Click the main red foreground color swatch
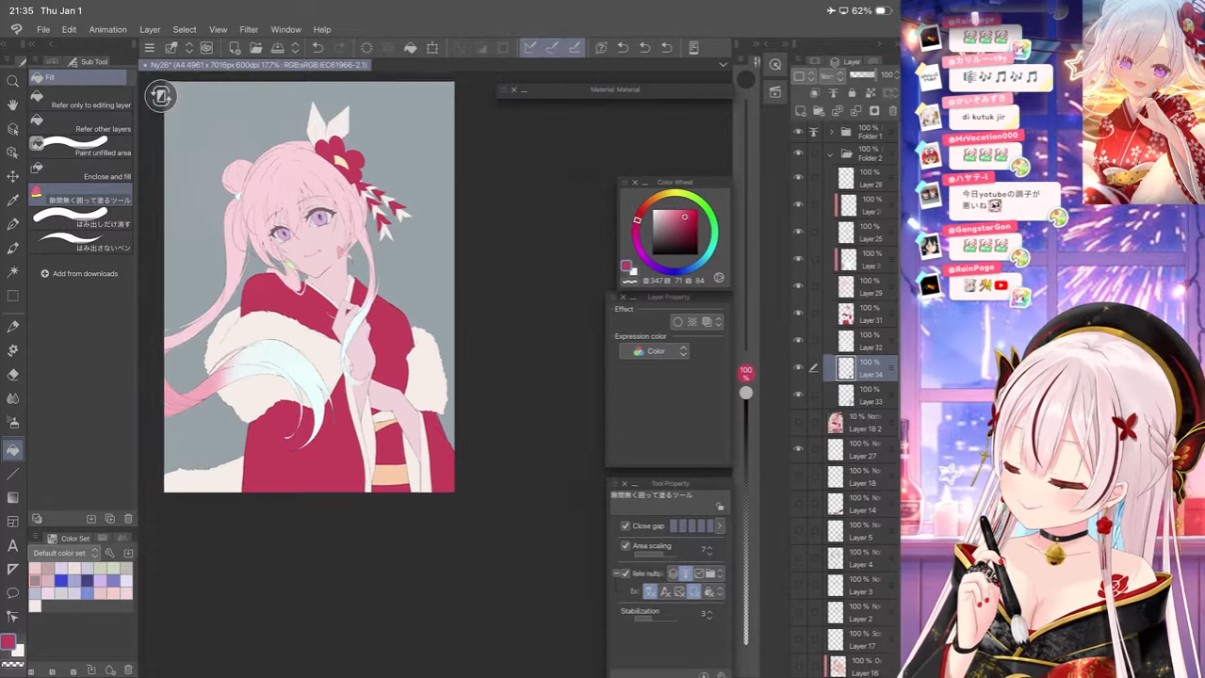Viewport: 1205px width, 678px height. (8, 642)
